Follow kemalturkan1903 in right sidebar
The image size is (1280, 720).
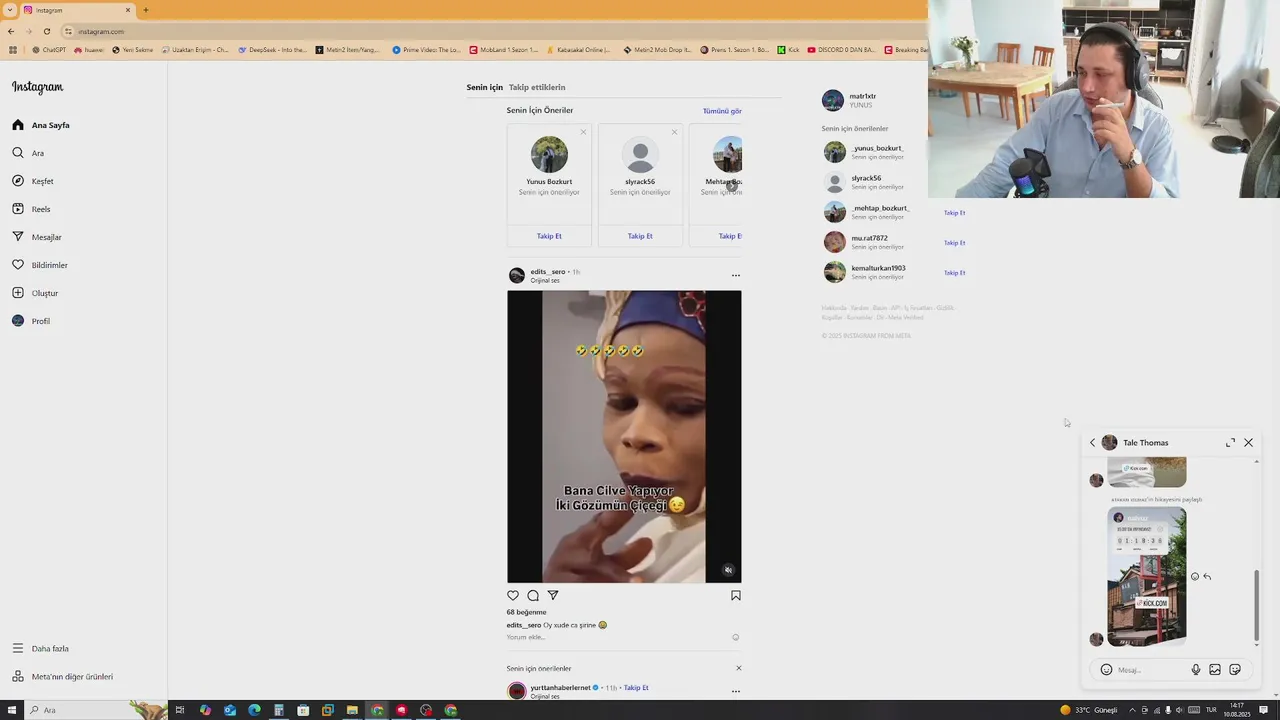click(x=954, y=273)
